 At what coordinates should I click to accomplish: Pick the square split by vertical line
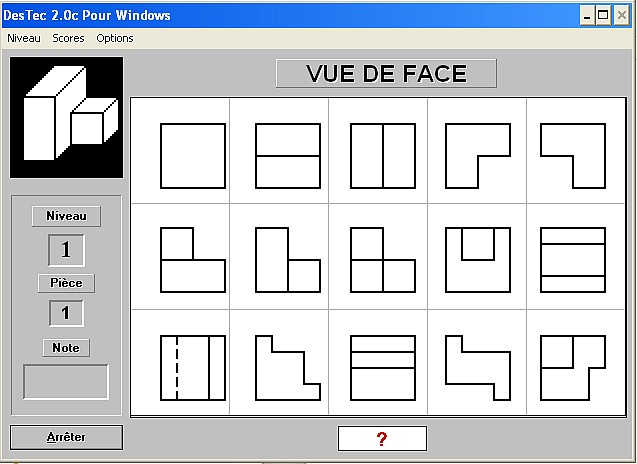(x=383, y=156)
